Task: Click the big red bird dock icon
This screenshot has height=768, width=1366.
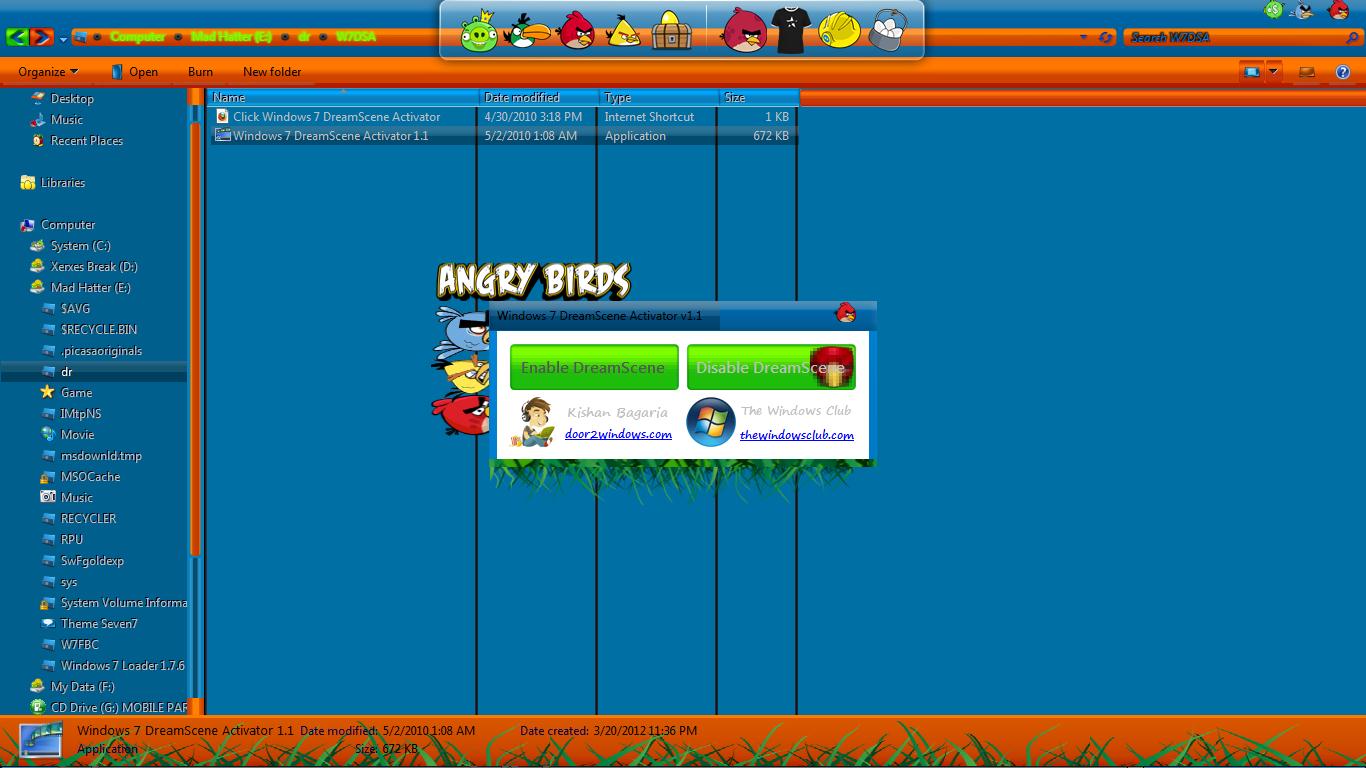Action: pos(745,31)
